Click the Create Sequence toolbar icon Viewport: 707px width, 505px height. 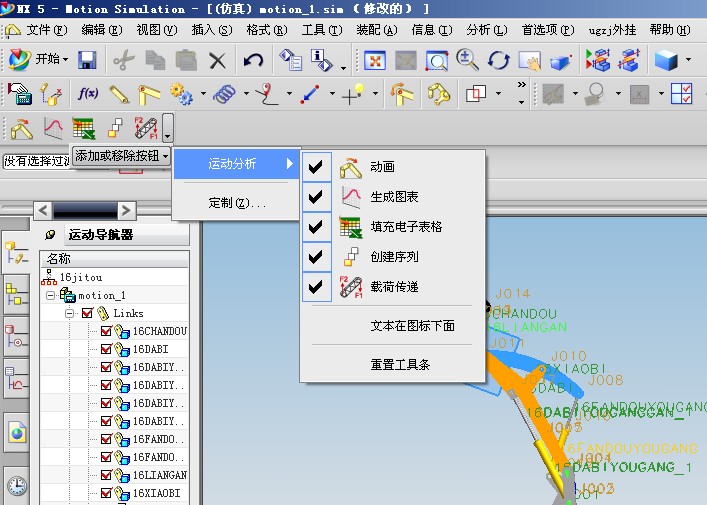coord(115,129)
